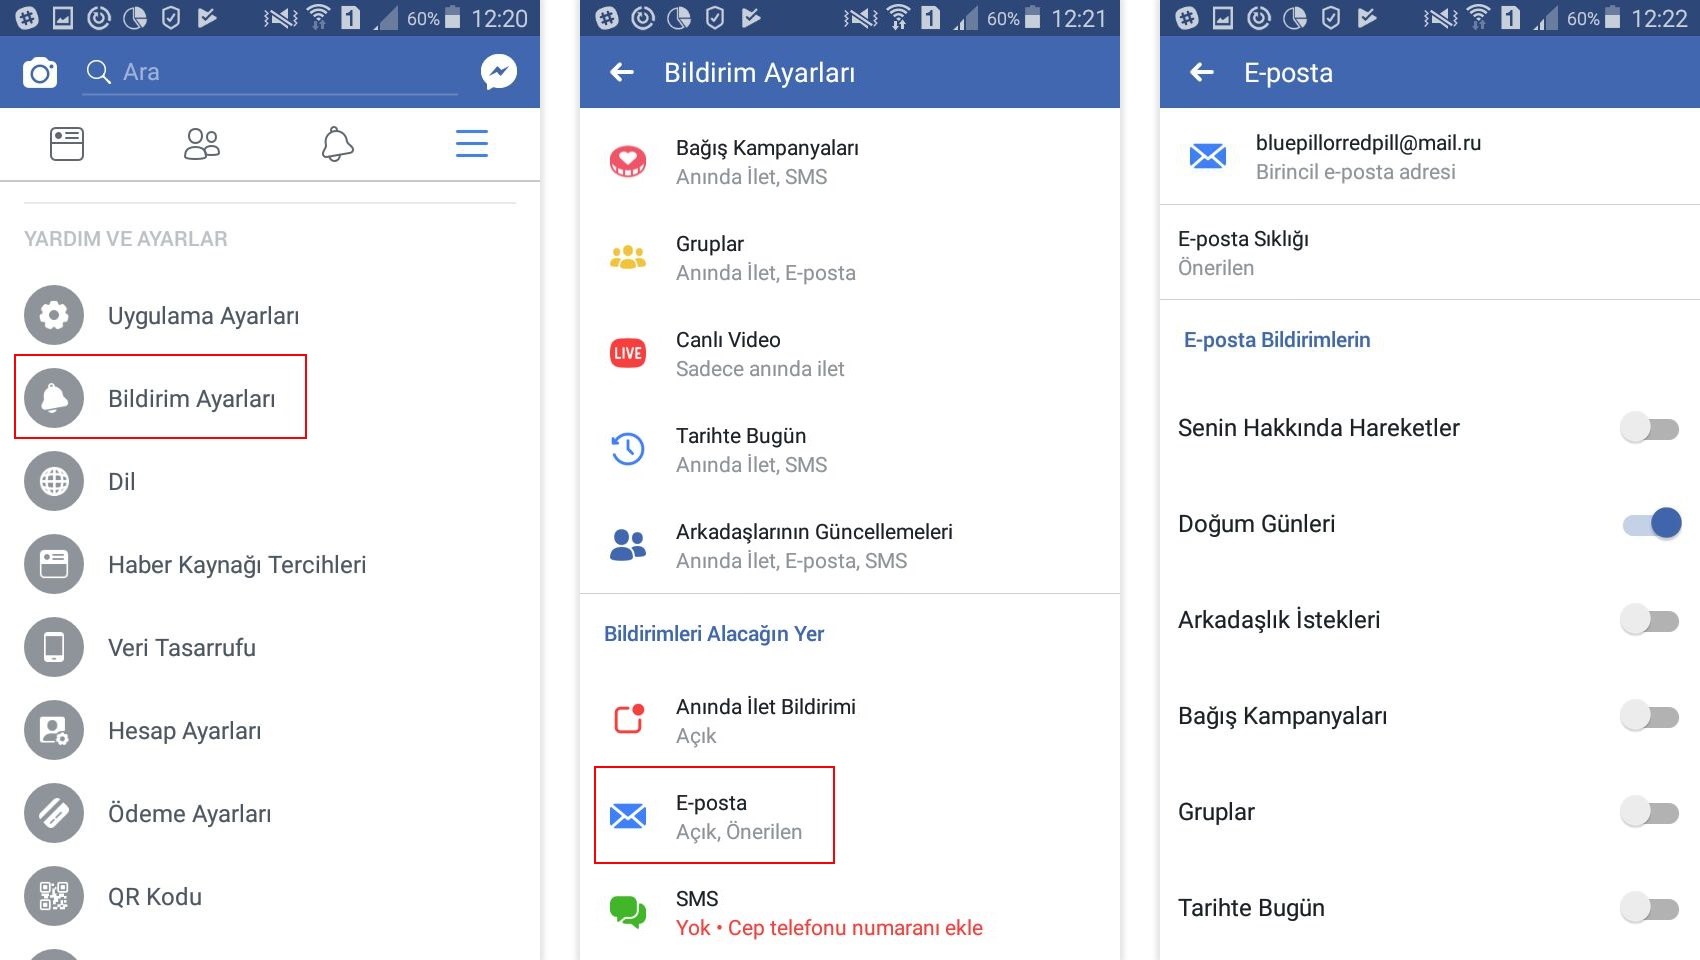Screen dimensions: 1700x960
Task: Tap Cep telefonu numaranı ekle link
Action: point(855,928)
